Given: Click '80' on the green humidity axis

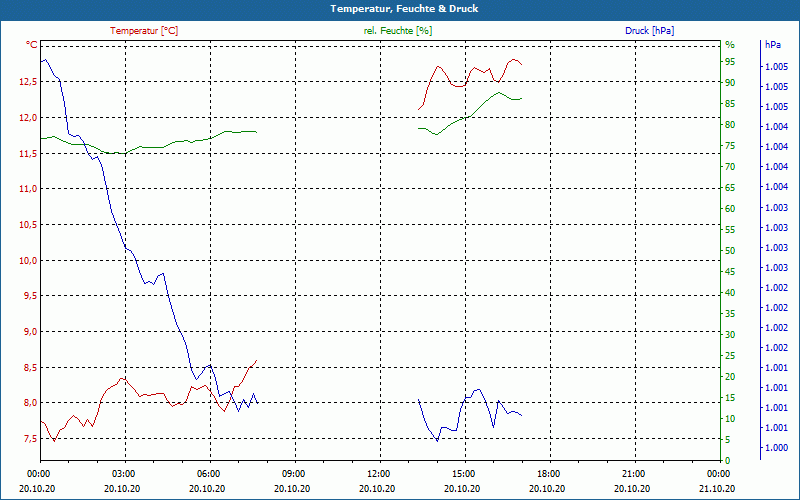Looking at the screenshot, I should (x=730, y=124).
